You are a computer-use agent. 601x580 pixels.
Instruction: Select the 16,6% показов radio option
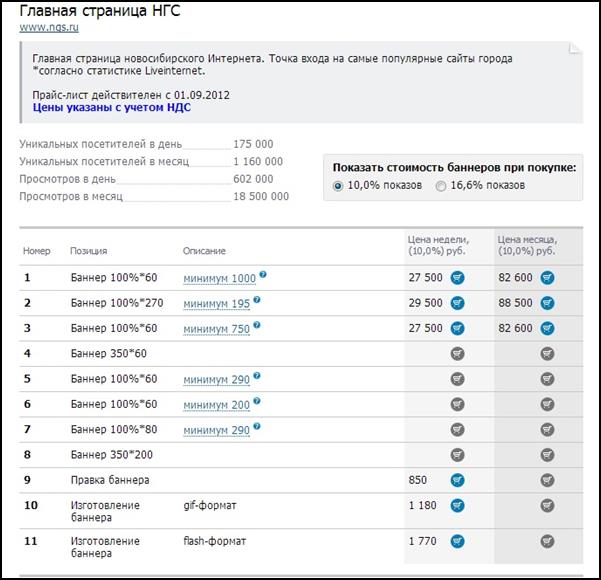pyautogui.click(x=443, y=186)
